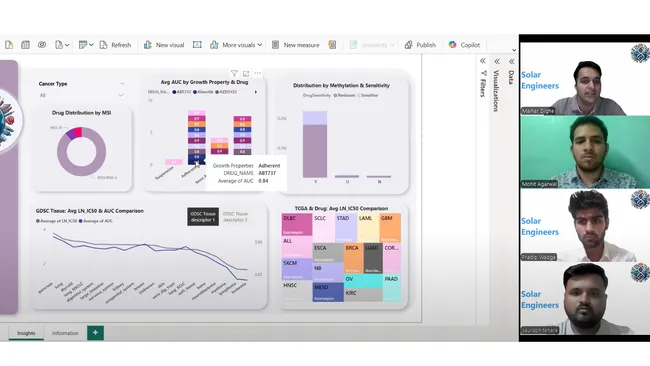Click the Sensitive legend entry
Viewport: 650px width, 366px height.
367,95
